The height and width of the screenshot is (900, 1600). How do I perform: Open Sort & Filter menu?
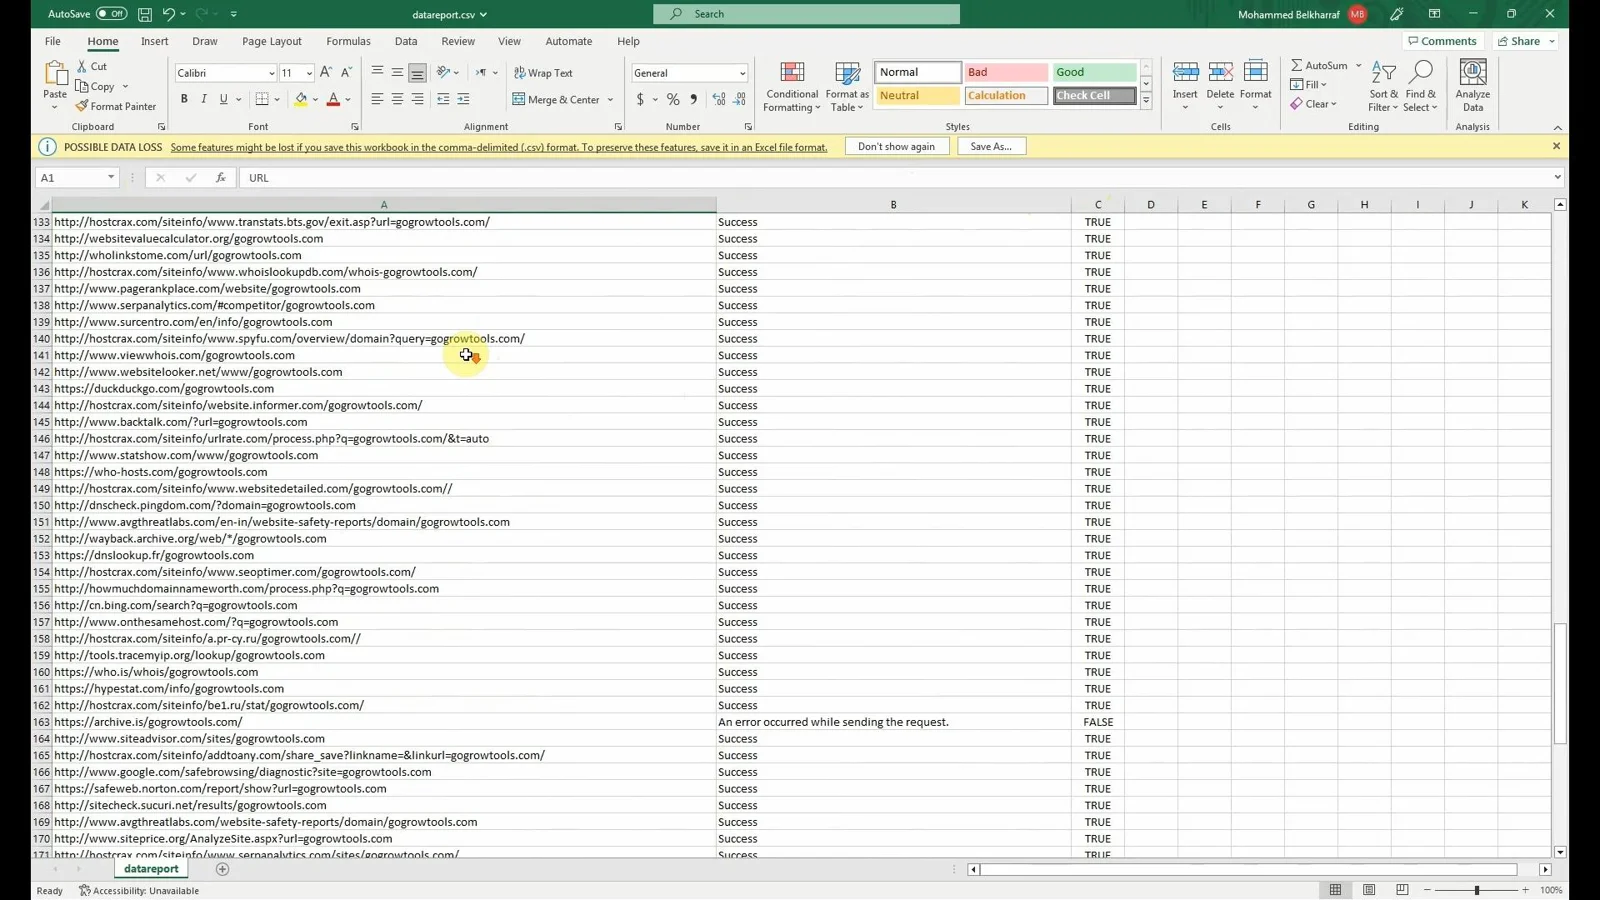click(1384, 87)
